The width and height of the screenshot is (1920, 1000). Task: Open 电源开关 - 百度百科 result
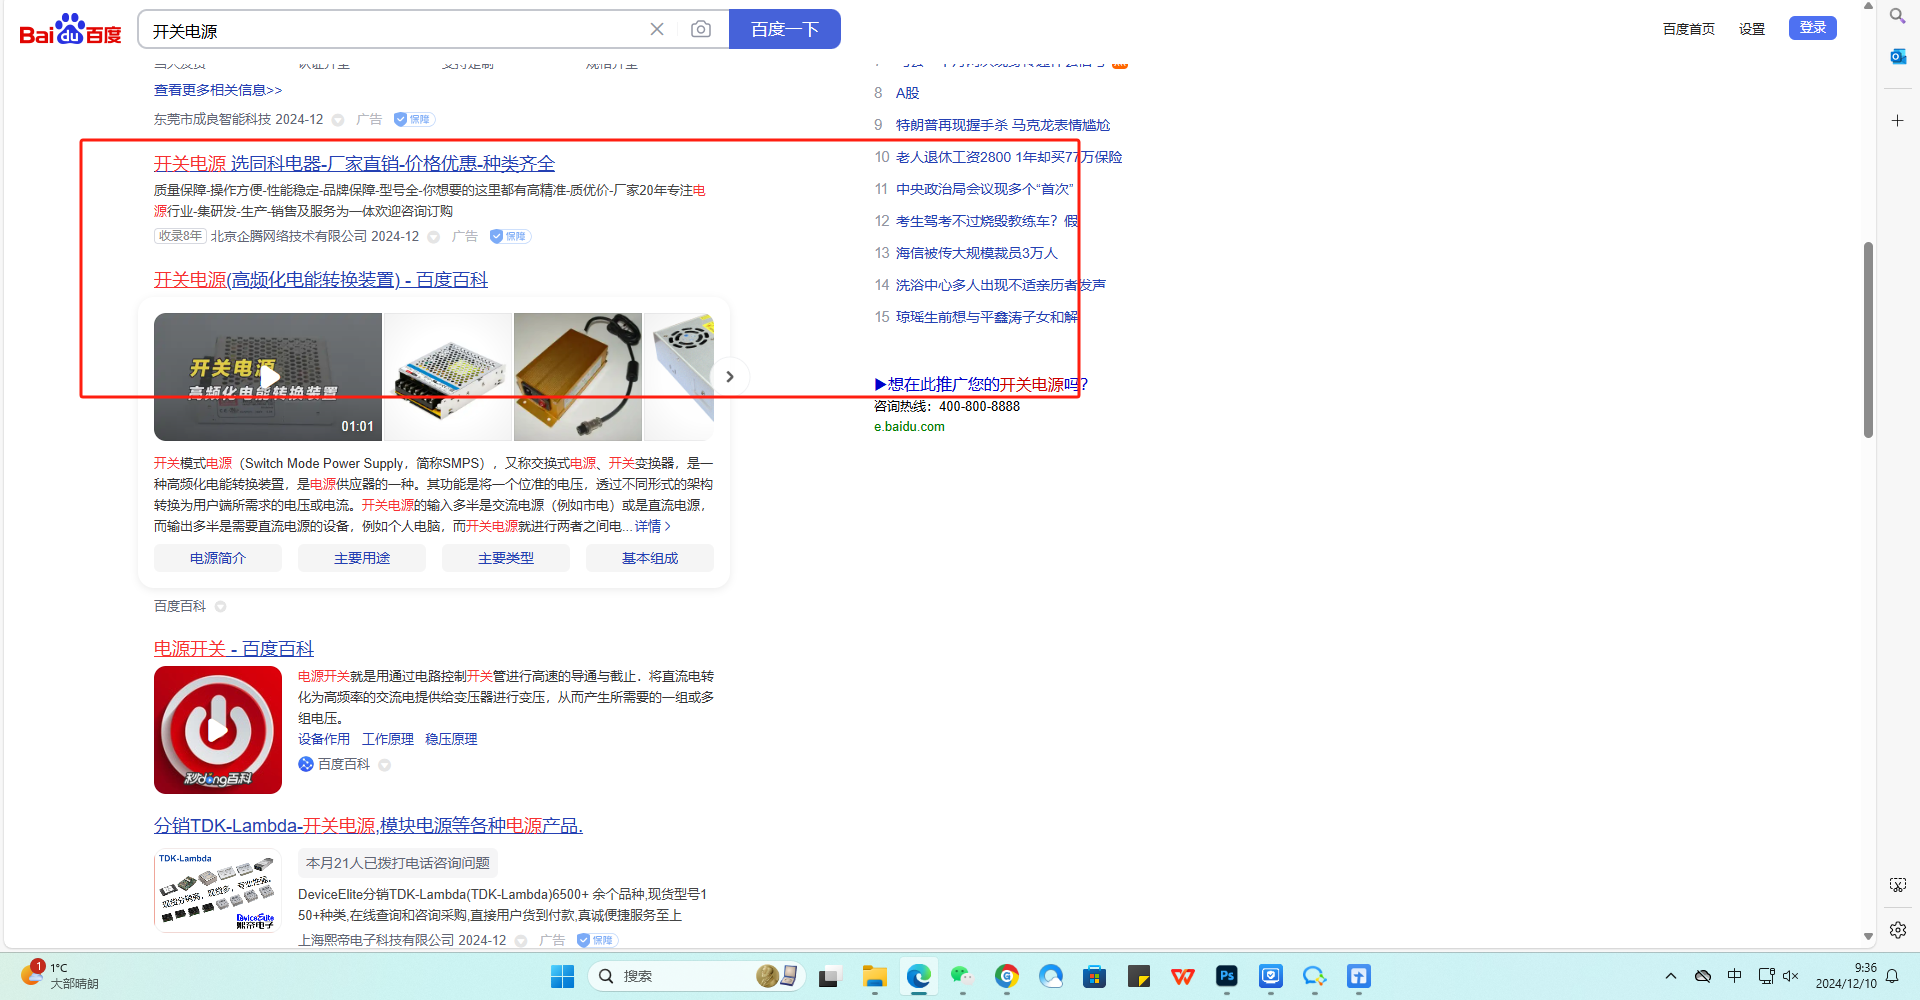pos(234,649)
